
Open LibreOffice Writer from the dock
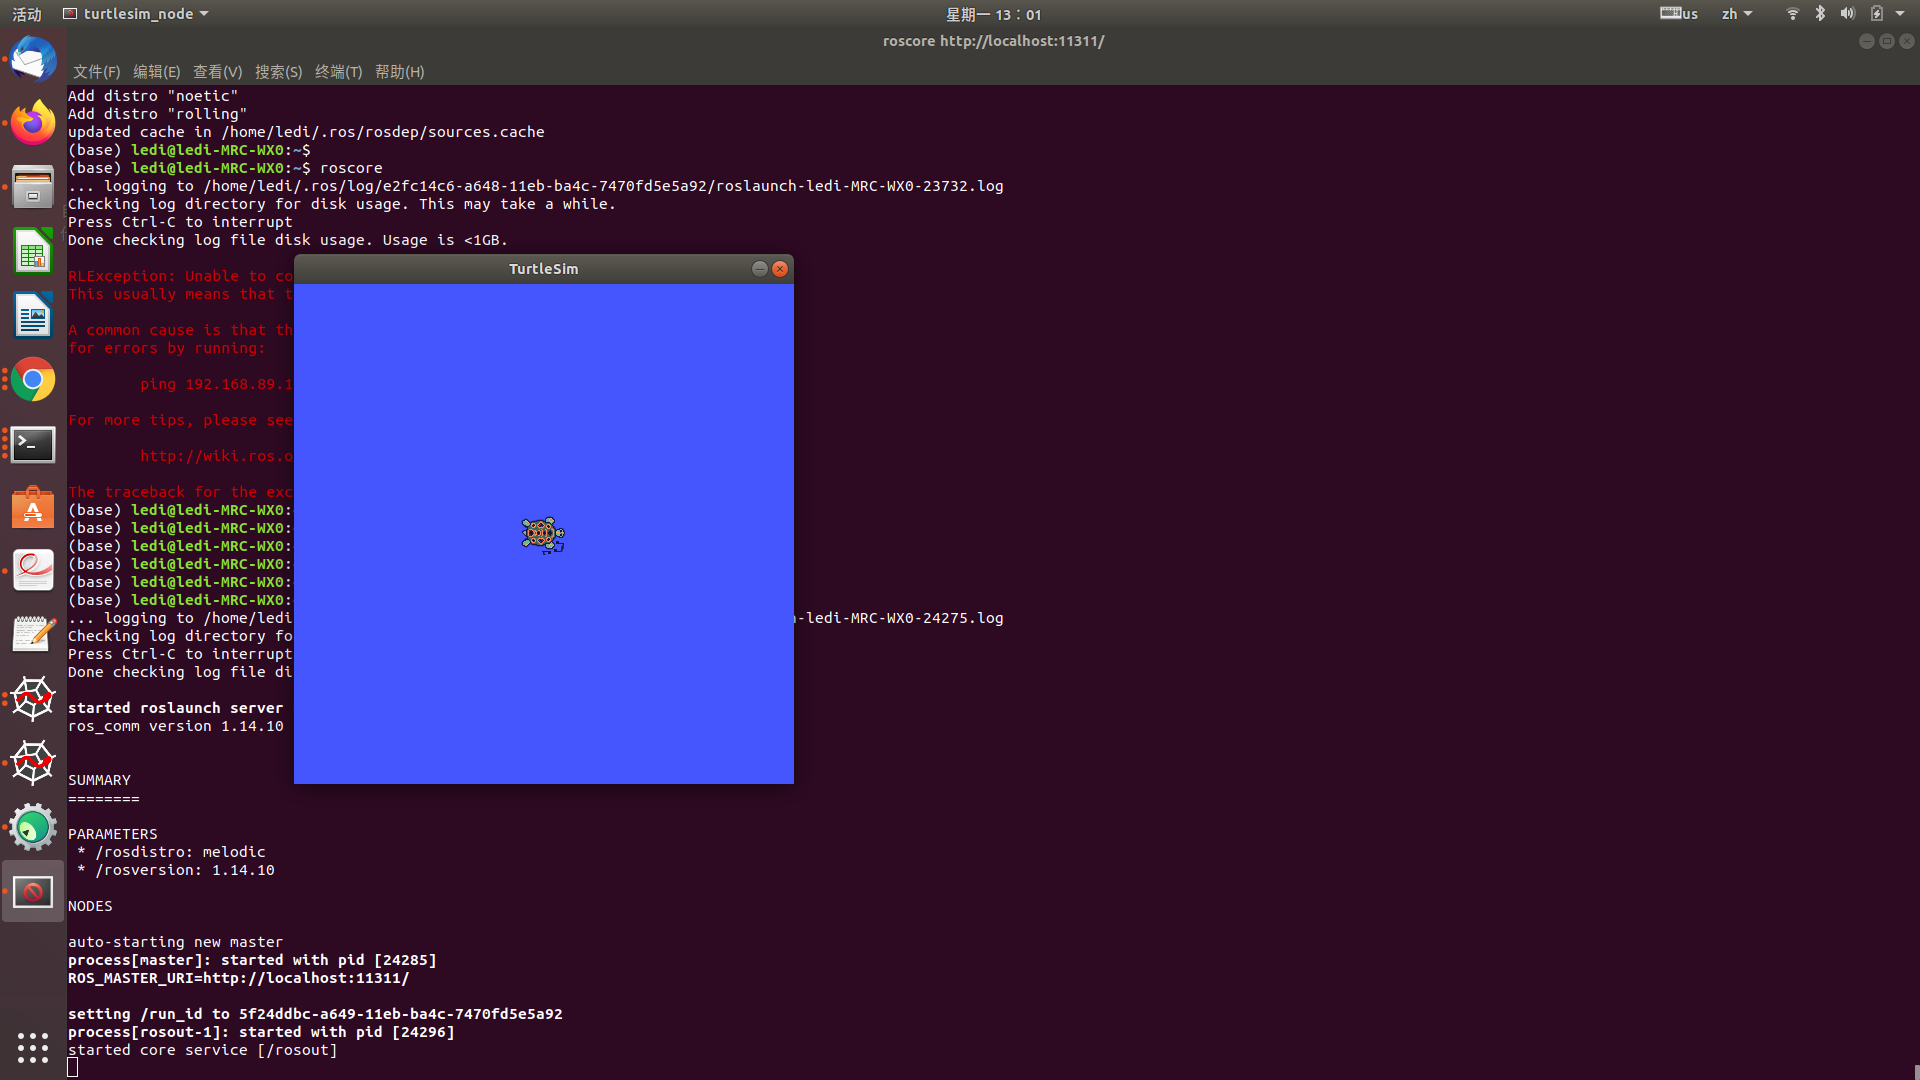[33, 316]
